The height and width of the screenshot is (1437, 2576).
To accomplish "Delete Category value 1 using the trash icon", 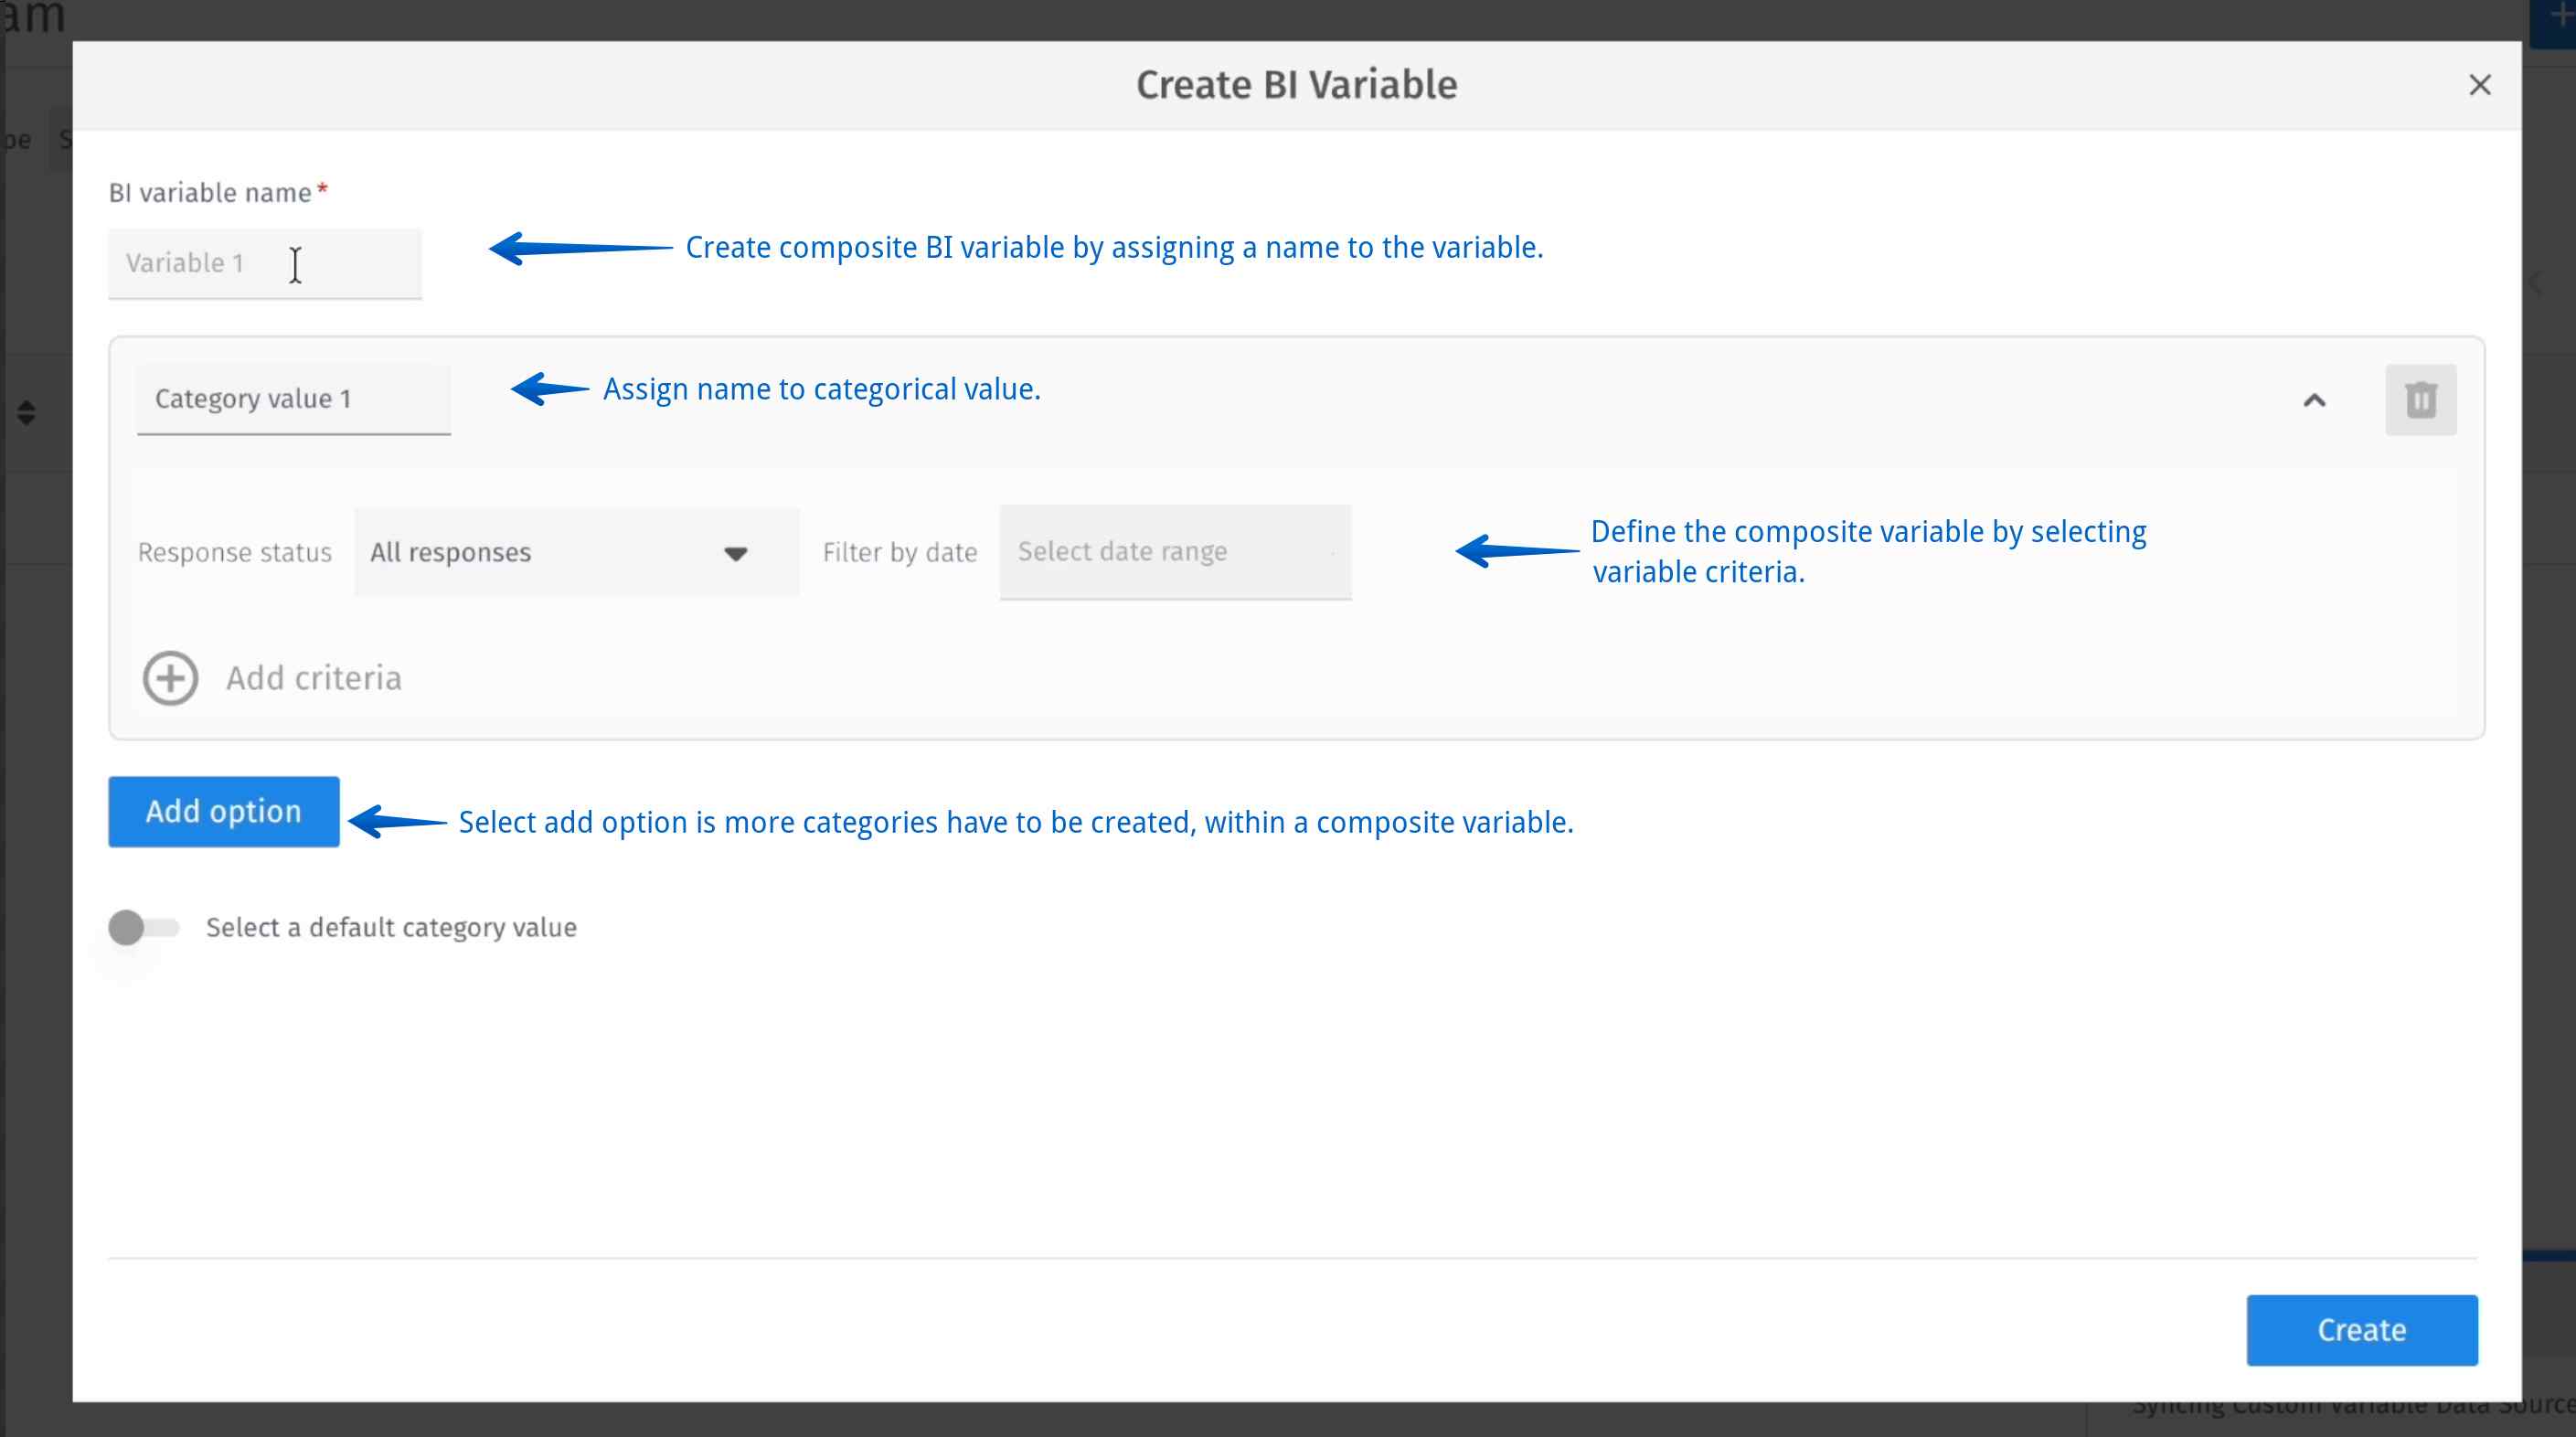I will click(x=2420, y=399).
